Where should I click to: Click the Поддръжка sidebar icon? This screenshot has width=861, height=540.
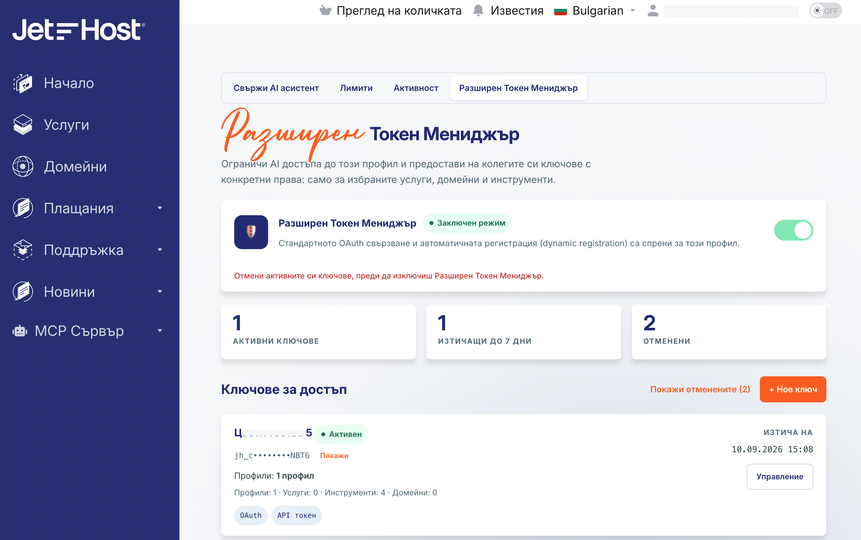23,250
